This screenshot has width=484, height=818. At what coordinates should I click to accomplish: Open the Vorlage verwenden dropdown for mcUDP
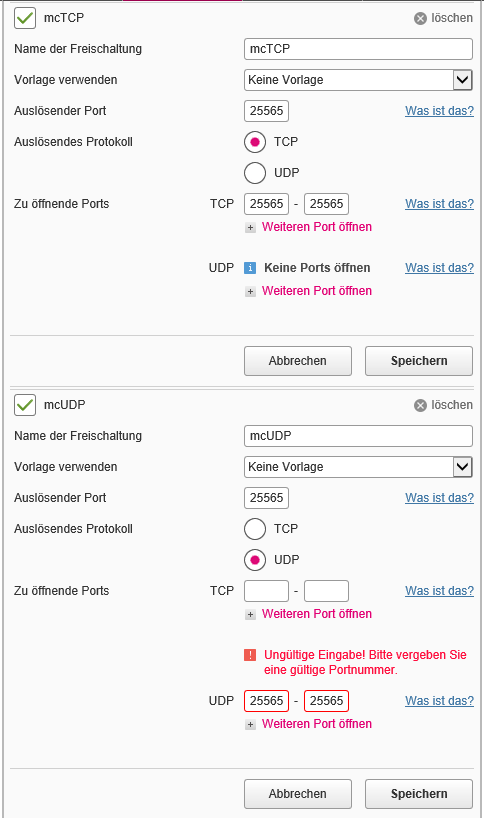[358, 467]
